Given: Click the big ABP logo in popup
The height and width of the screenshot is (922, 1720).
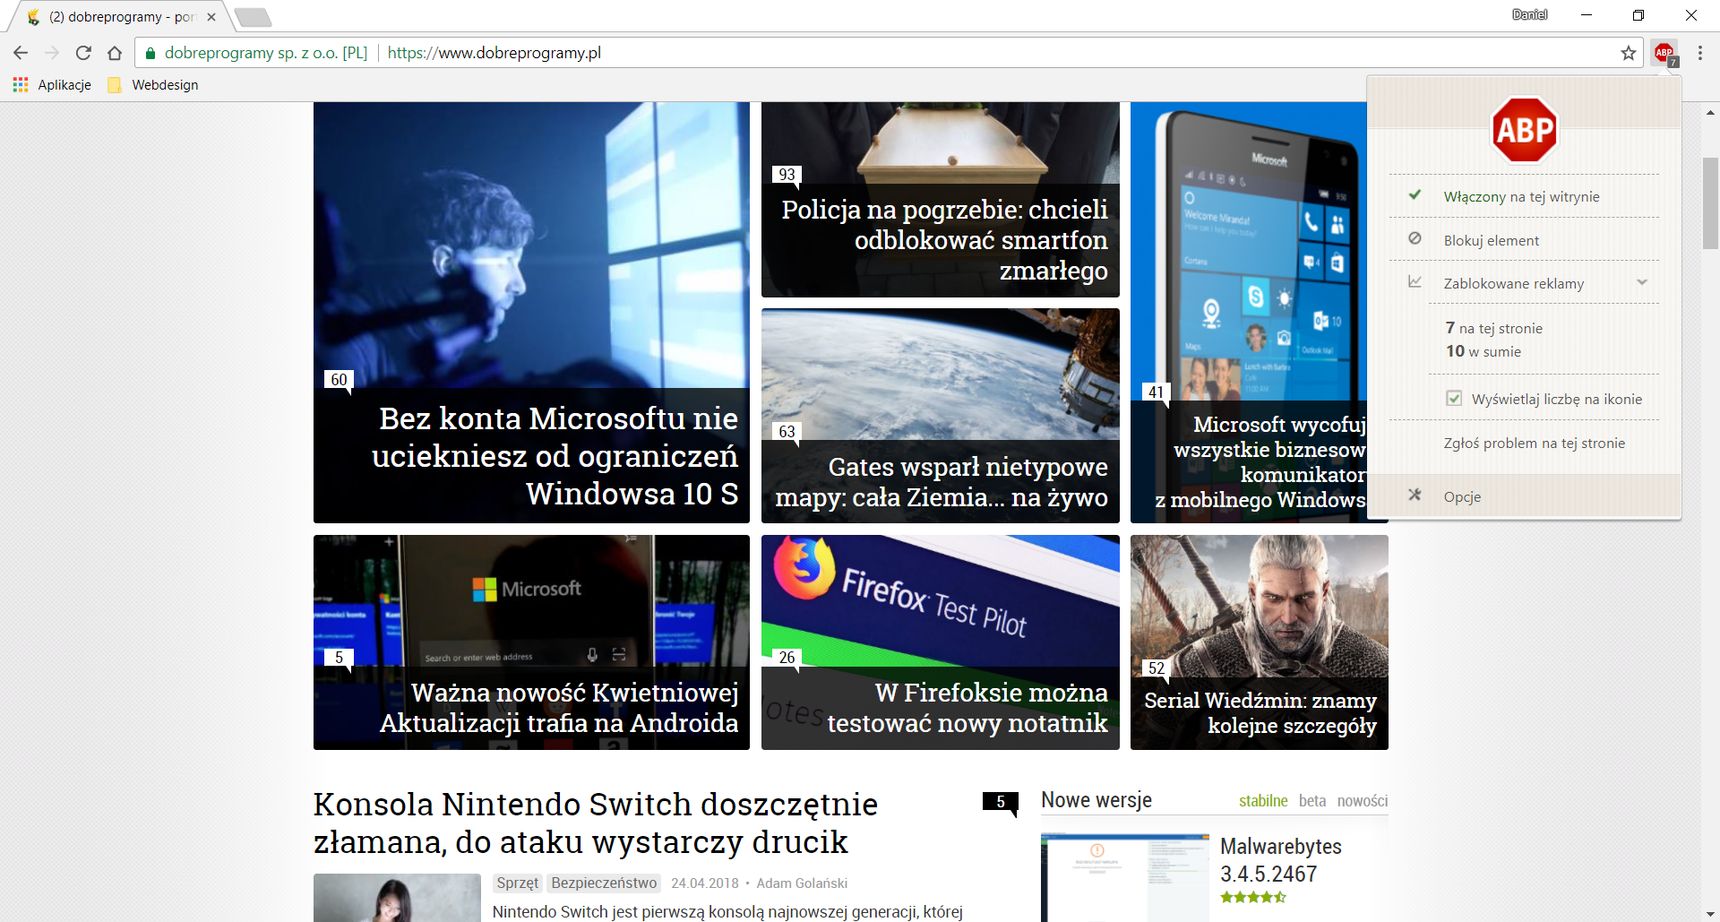Looking at the screenshot, I should [1524, 129].
